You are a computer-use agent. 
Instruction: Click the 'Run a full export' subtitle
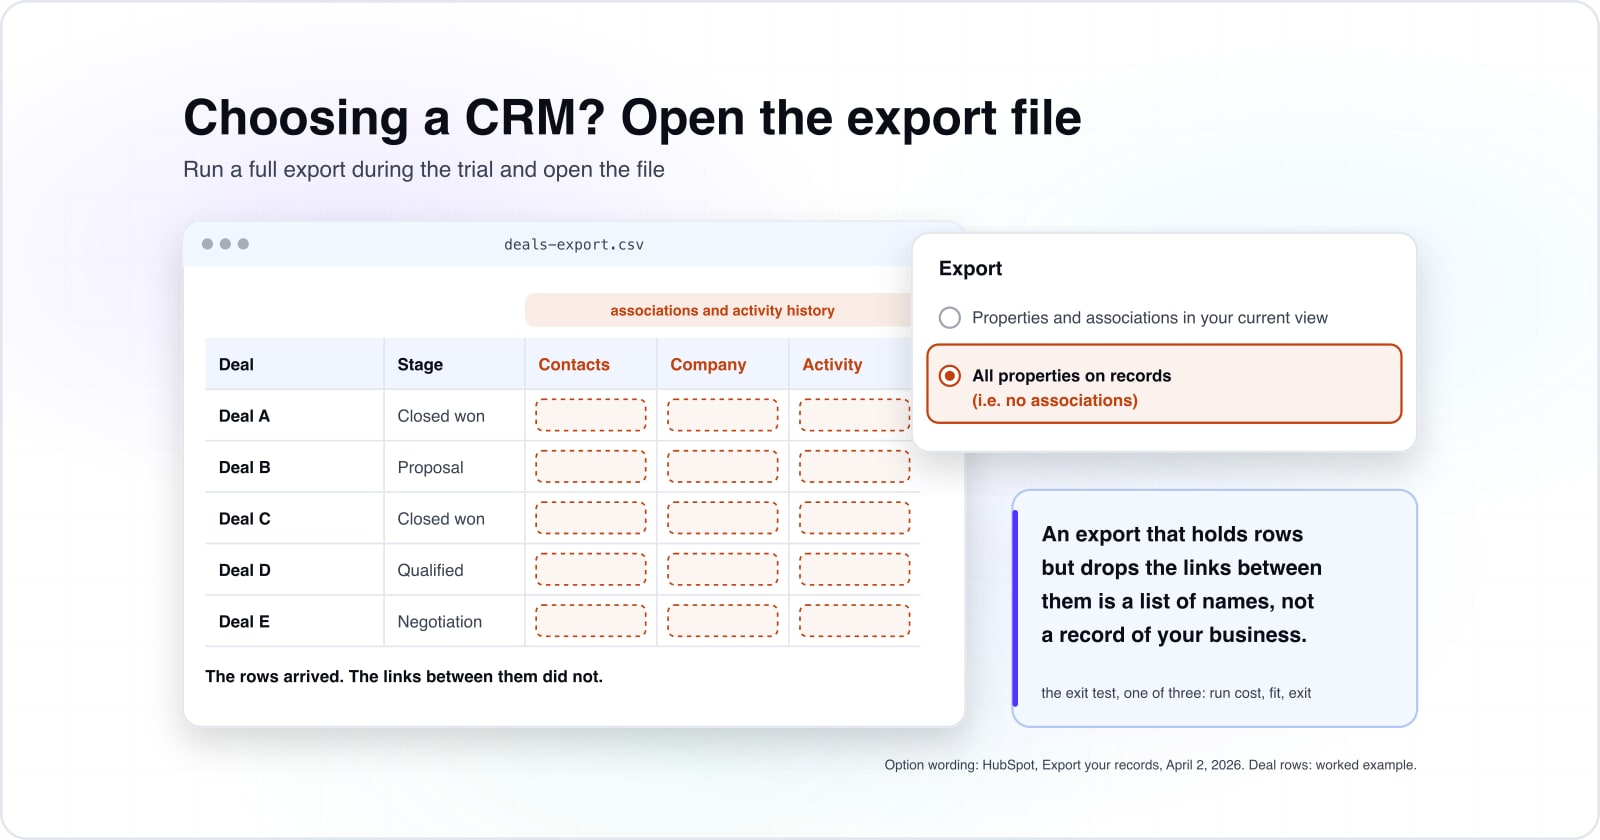(x=424, y=169)
